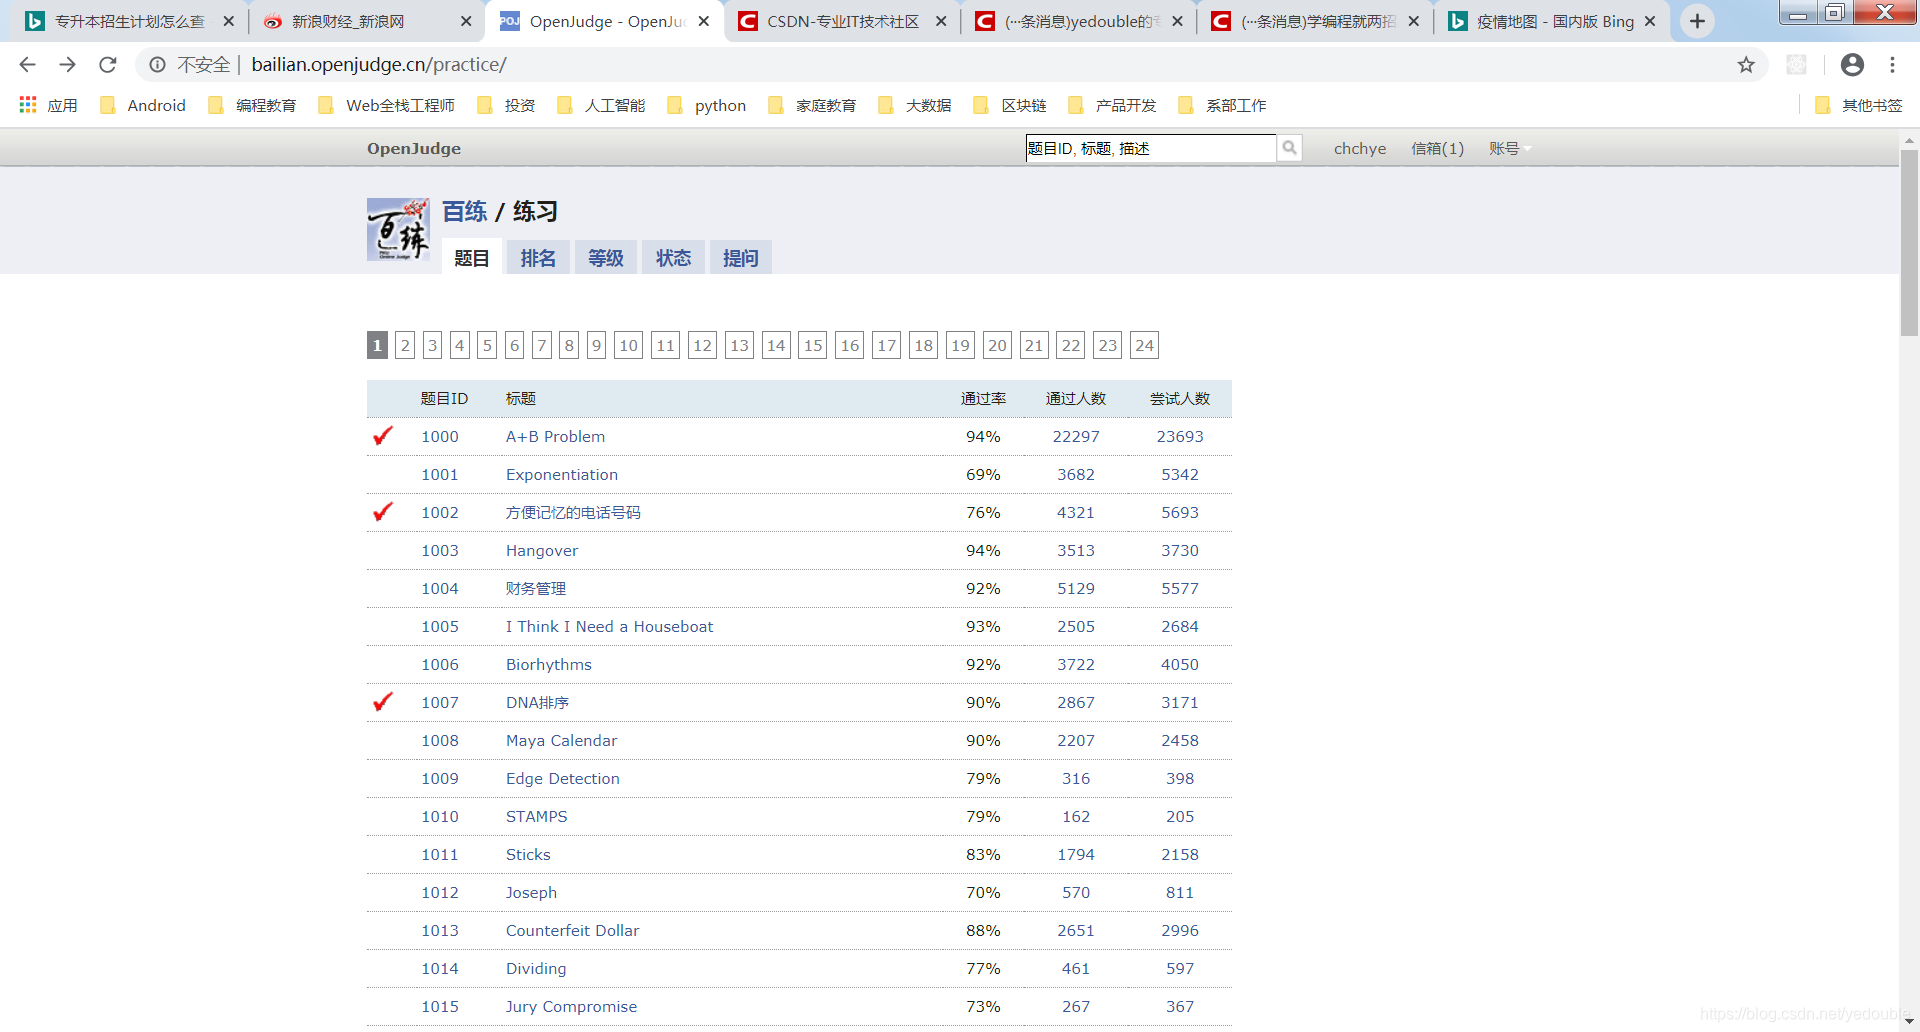Open Chrome three-dot menu
Screen dimensions: 1920x1032
(x=1892, y=65)
